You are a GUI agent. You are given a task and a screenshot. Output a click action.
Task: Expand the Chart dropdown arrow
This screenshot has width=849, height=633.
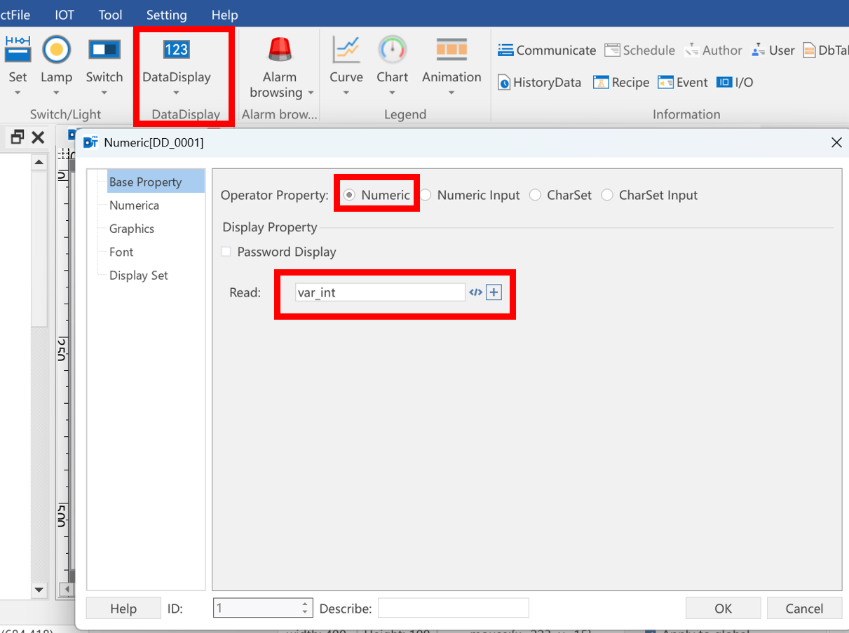[x=392, y=93]
